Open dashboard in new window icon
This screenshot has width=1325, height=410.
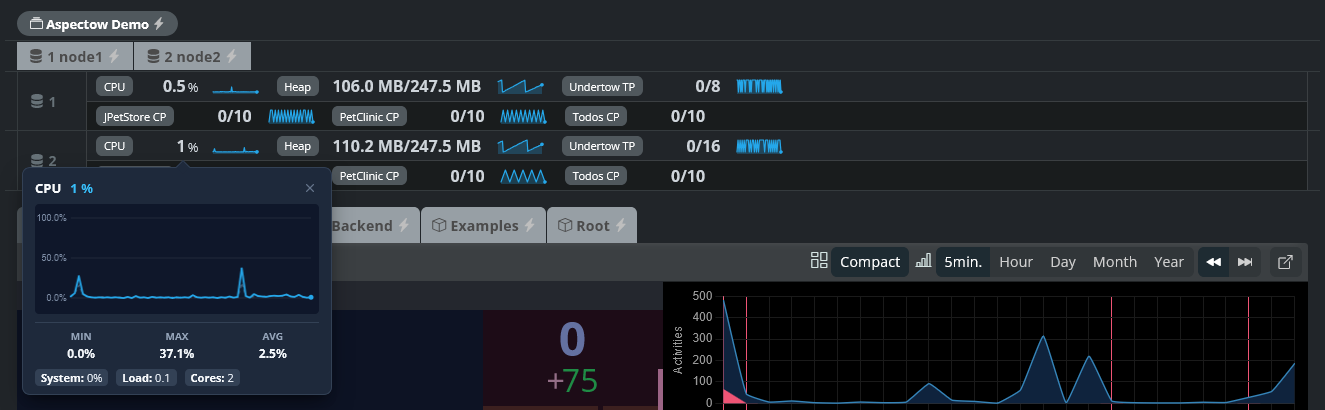(1286, 262)
